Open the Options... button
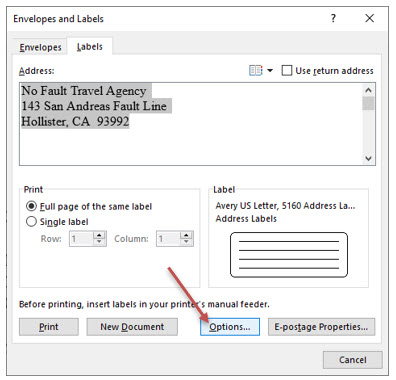The height and width of the screenshot is (380, 396). (x=230, y=327)
